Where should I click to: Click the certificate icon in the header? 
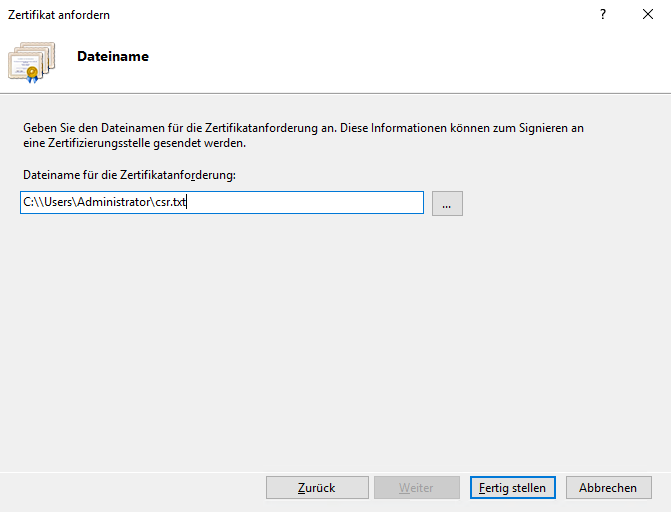(x=32, y=60)
